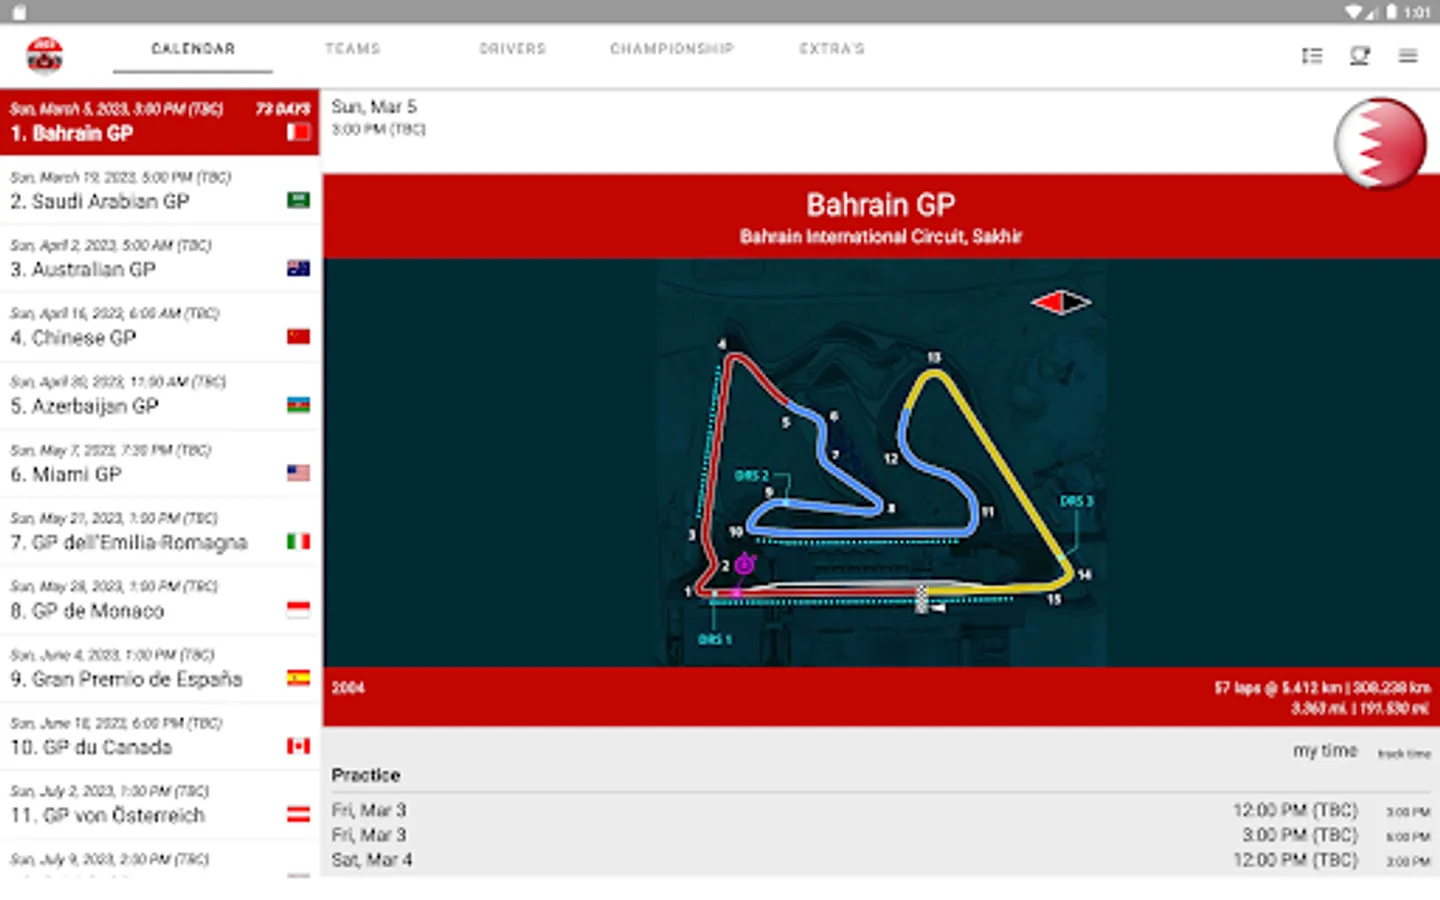Open the Drivers tab
Viewport: 1440px width, 900px height.
(x=513, y=49)
